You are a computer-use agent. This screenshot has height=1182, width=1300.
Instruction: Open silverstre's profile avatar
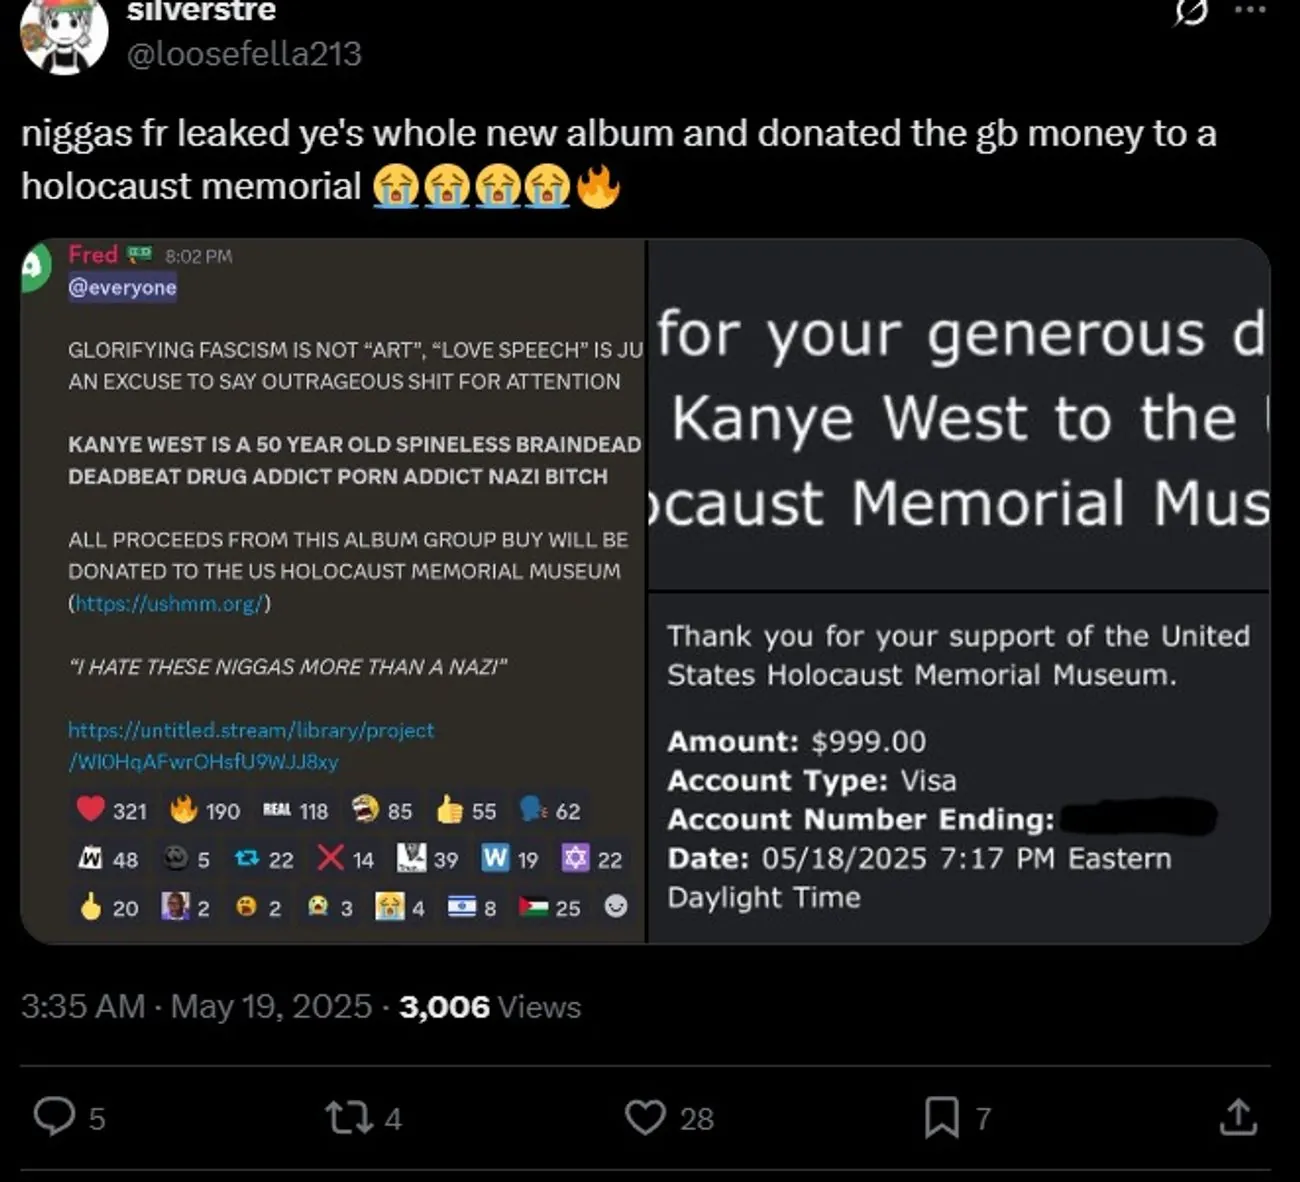[64, 36]
